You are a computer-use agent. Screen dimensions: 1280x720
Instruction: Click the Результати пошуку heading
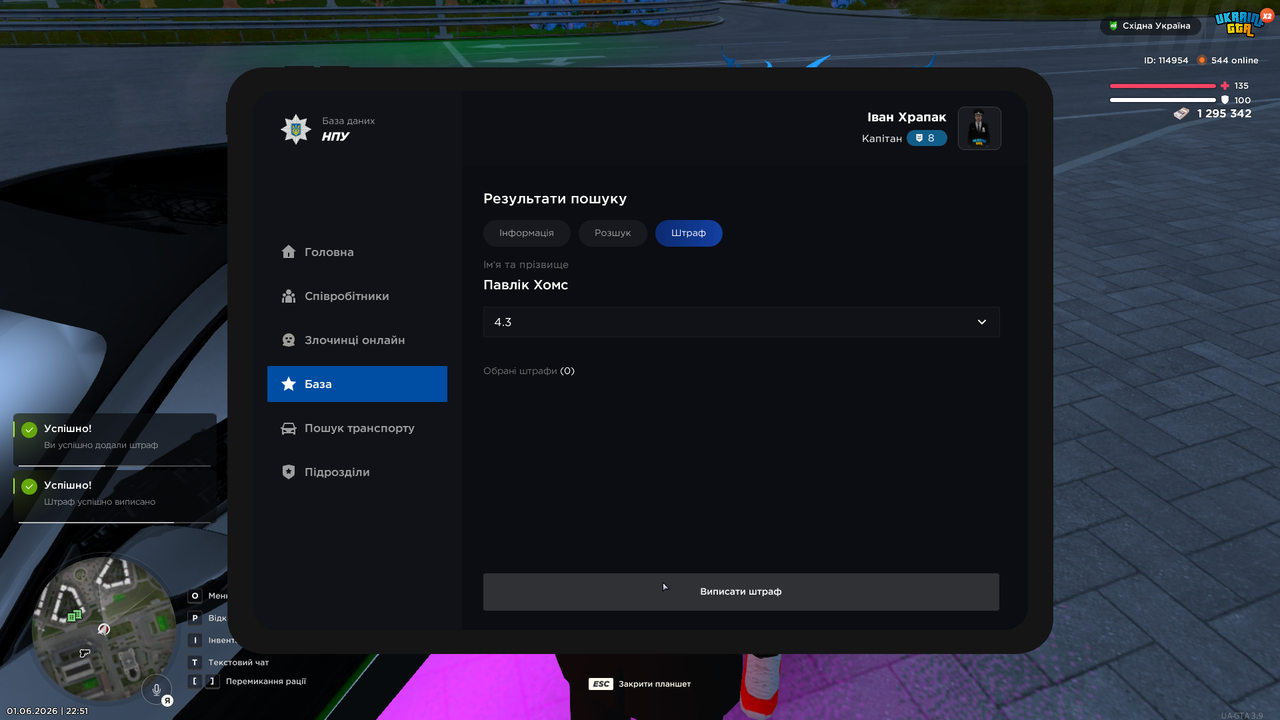tap(555, 199)
